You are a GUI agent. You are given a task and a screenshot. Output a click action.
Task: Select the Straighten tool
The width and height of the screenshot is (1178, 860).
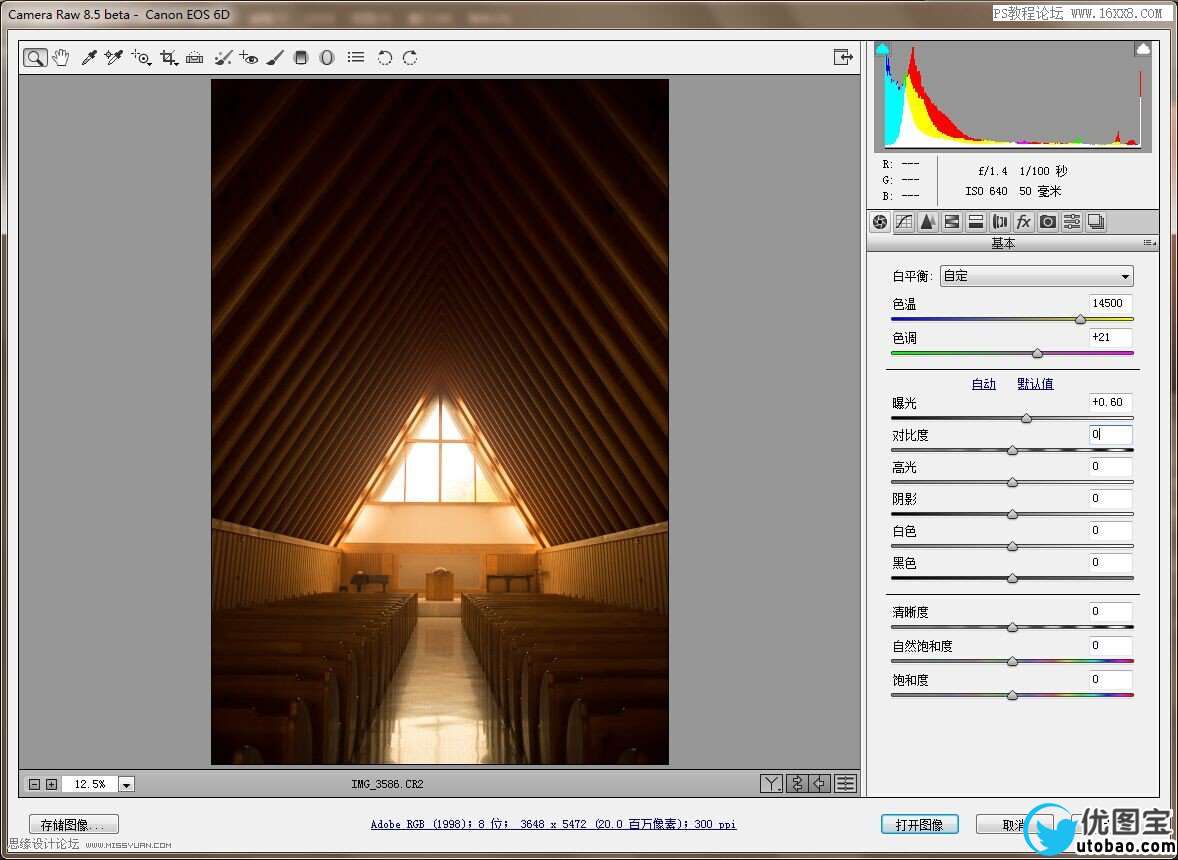click(195, 58)
